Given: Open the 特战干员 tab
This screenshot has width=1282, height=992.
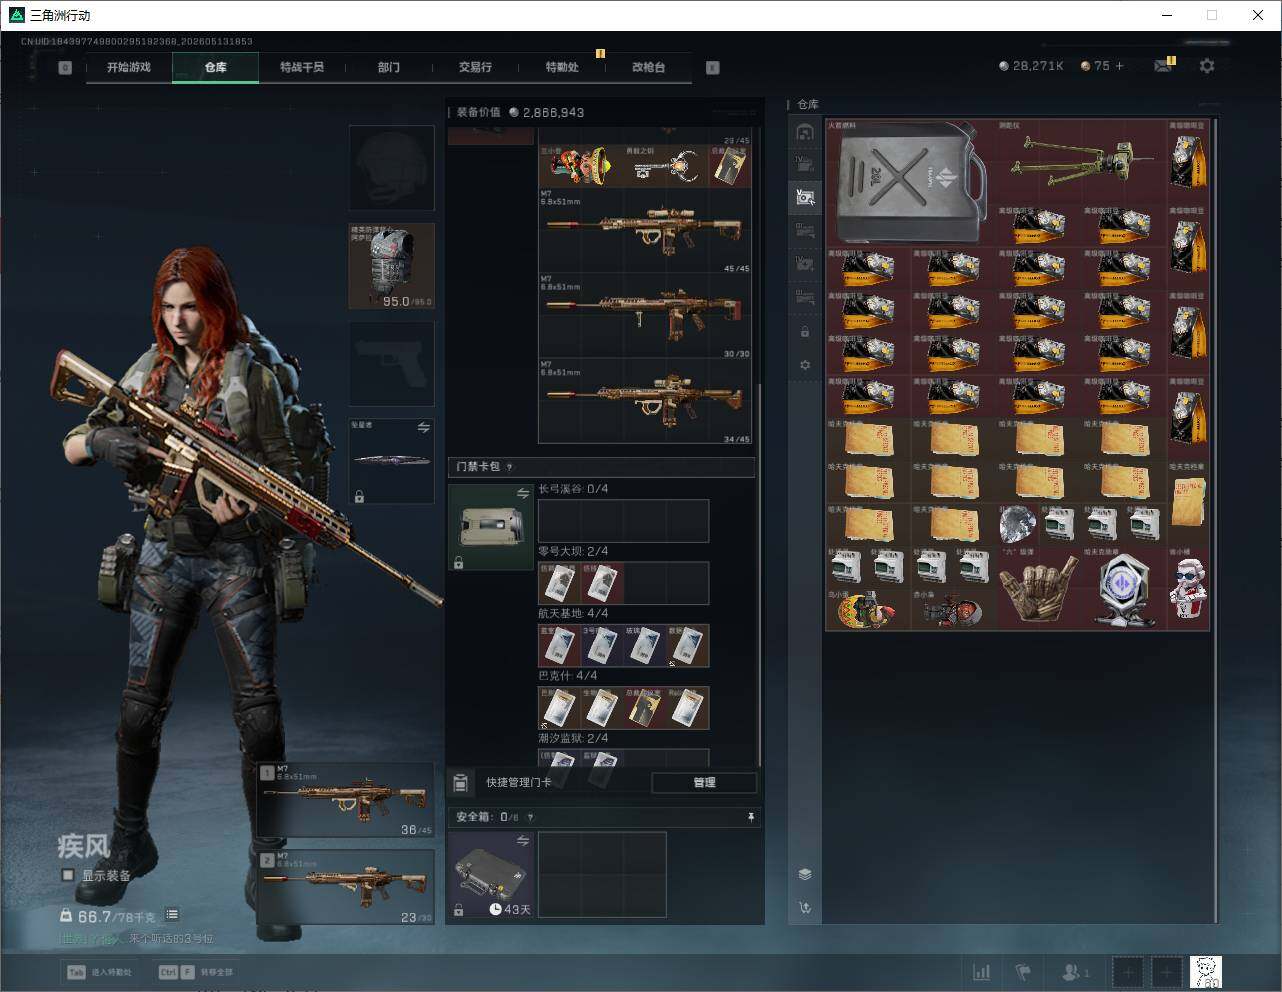Looking at the screenshot, I should point(302,67).
